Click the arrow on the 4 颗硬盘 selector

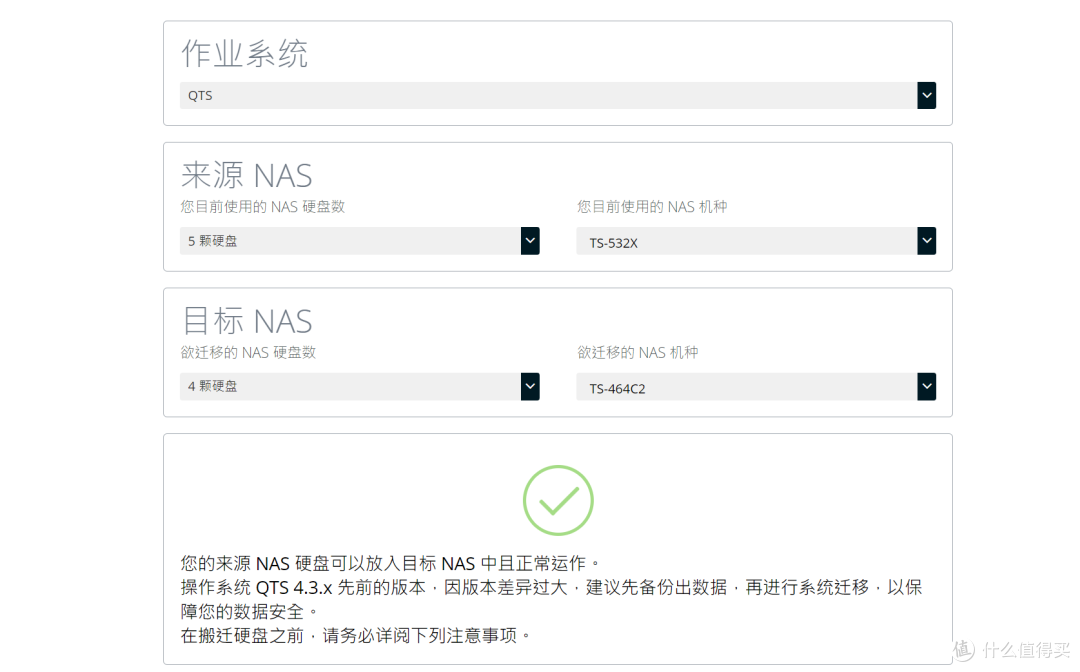coord(530,386)
